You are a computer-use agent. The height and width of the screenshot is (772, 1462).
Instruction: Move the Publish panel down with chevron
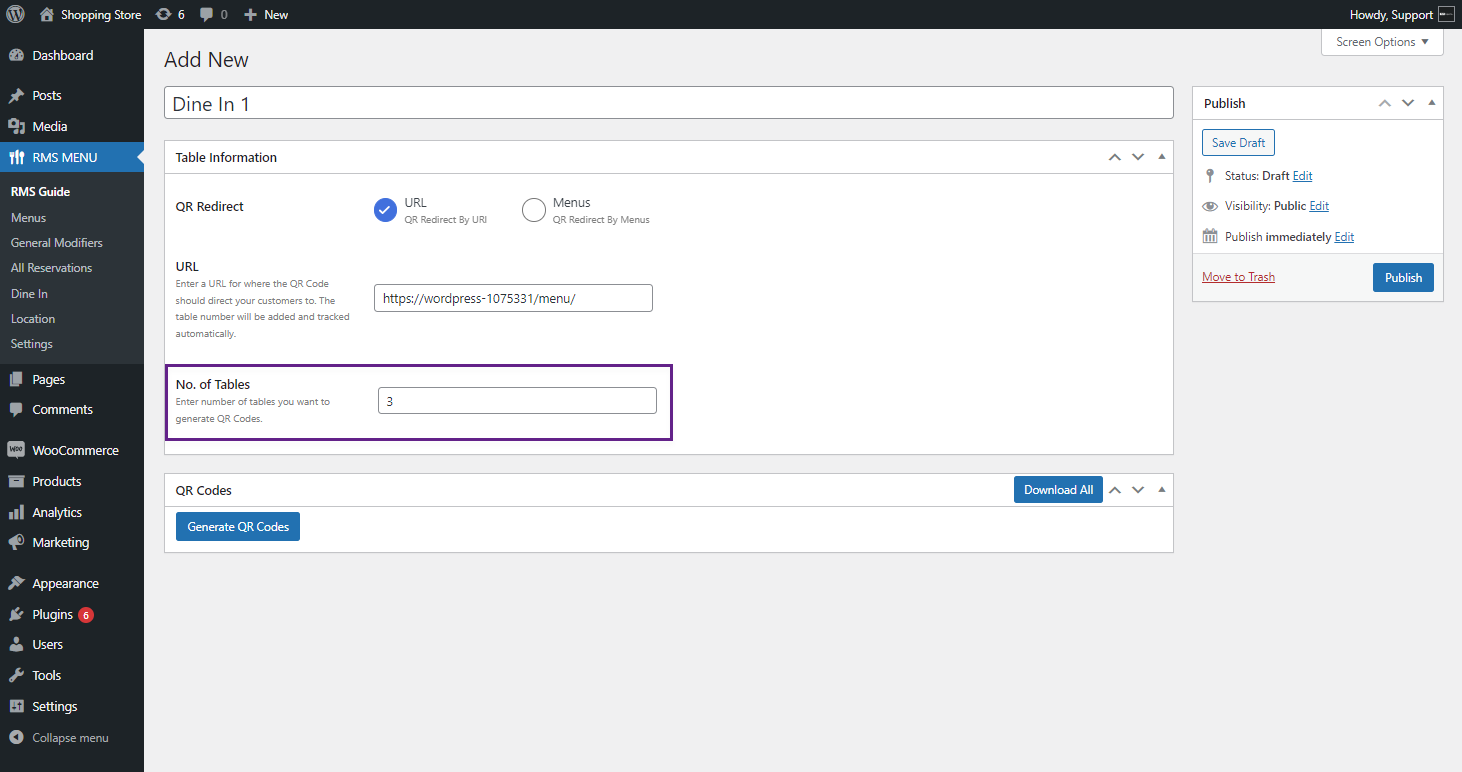tap(1408, 103)
